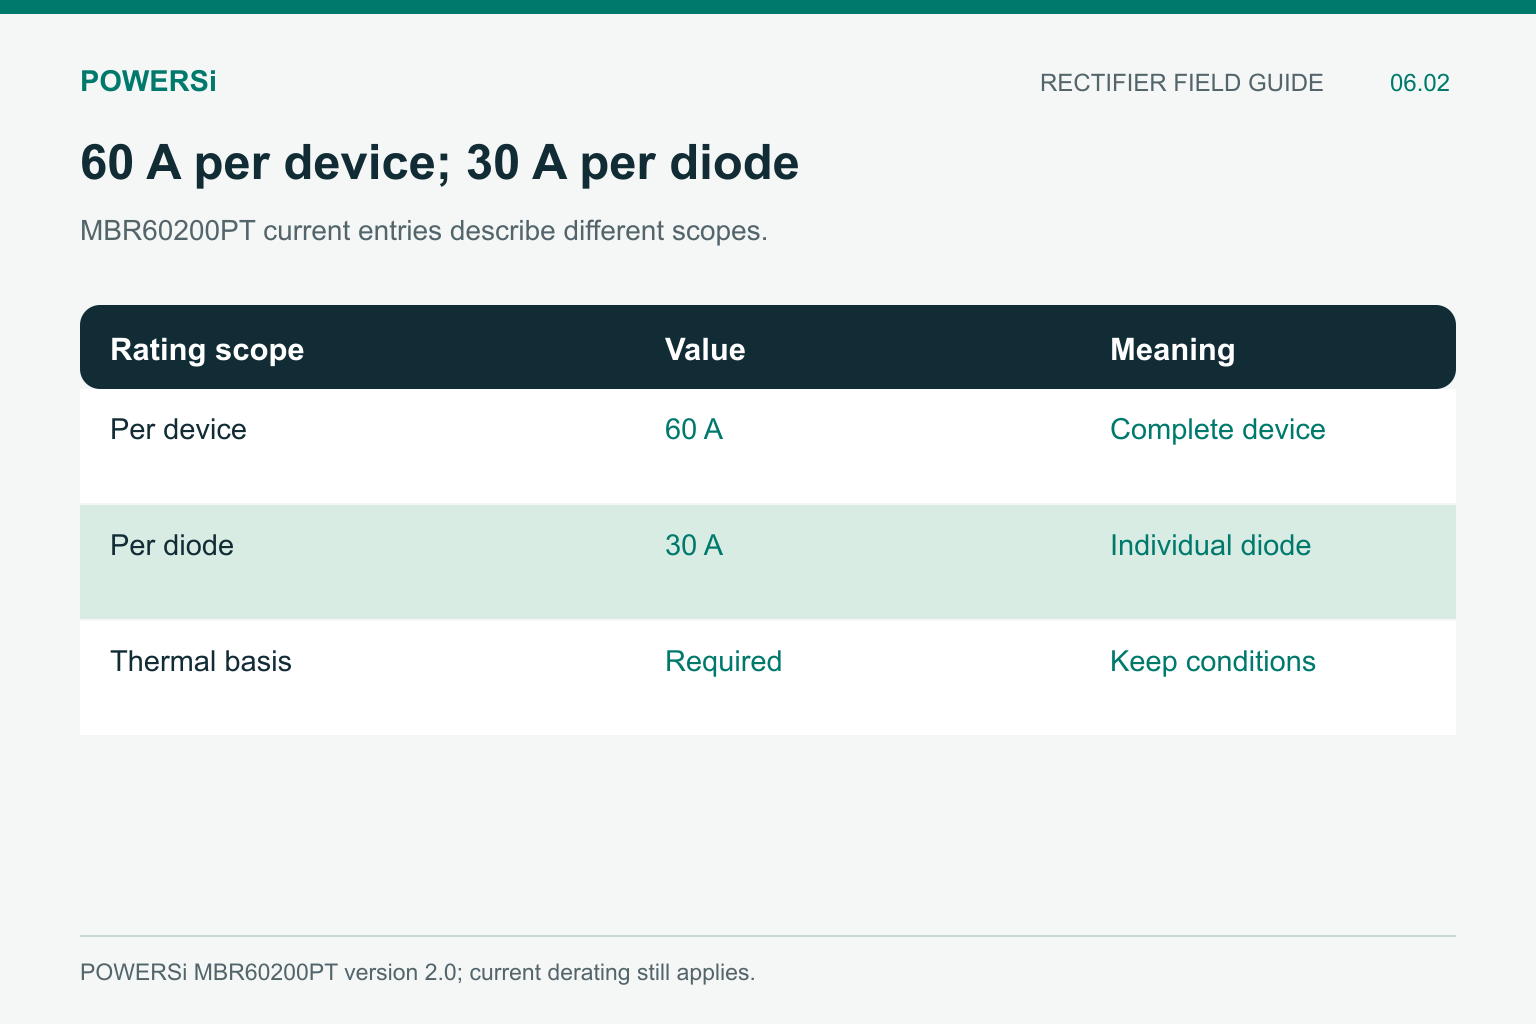Image resolution: width=1536 pixels, height=1024 pixels.
Task: Click the 60 A value cell
Action: tap(693, 429)
